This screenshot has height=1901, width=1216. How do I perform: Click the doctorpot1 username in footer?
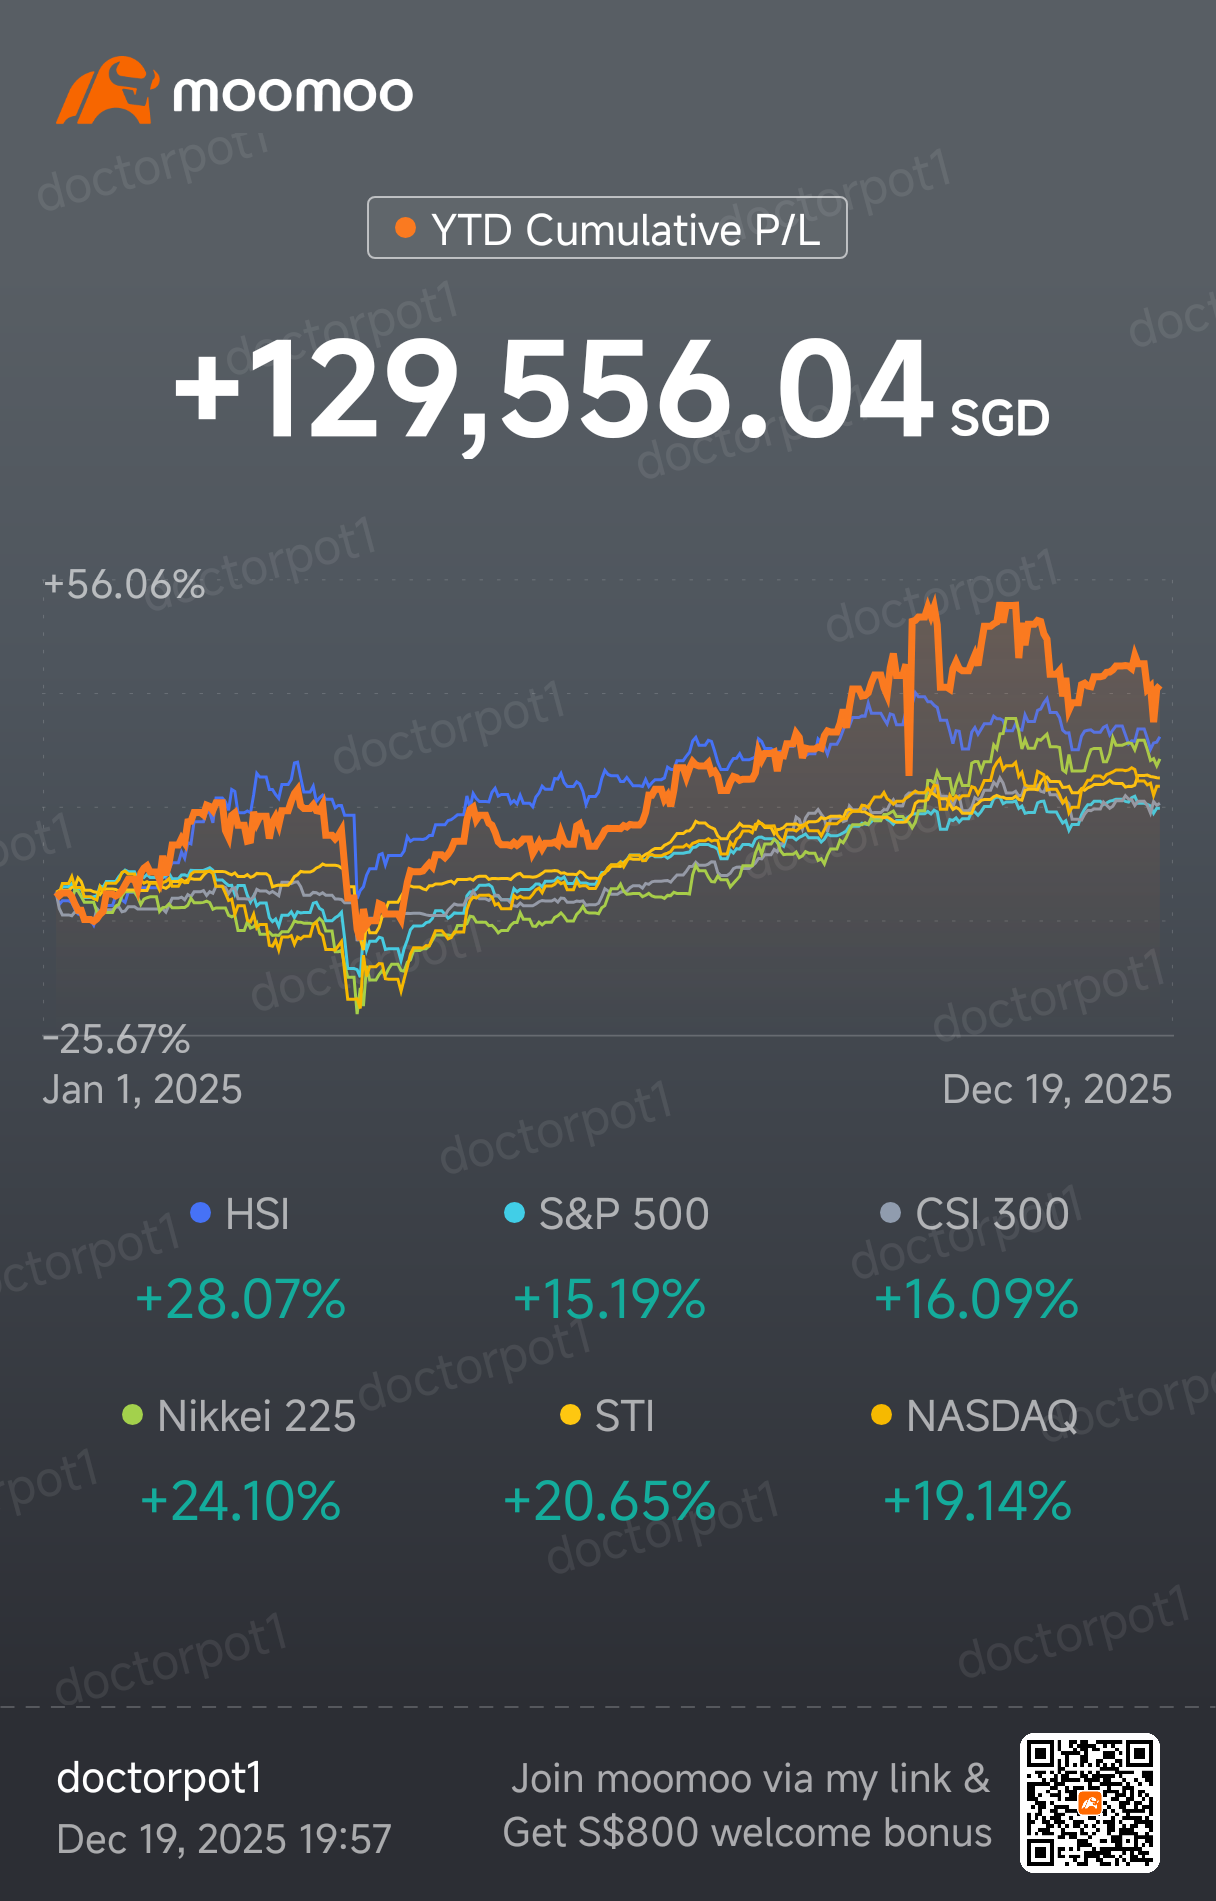click(x=160, y=1778)
